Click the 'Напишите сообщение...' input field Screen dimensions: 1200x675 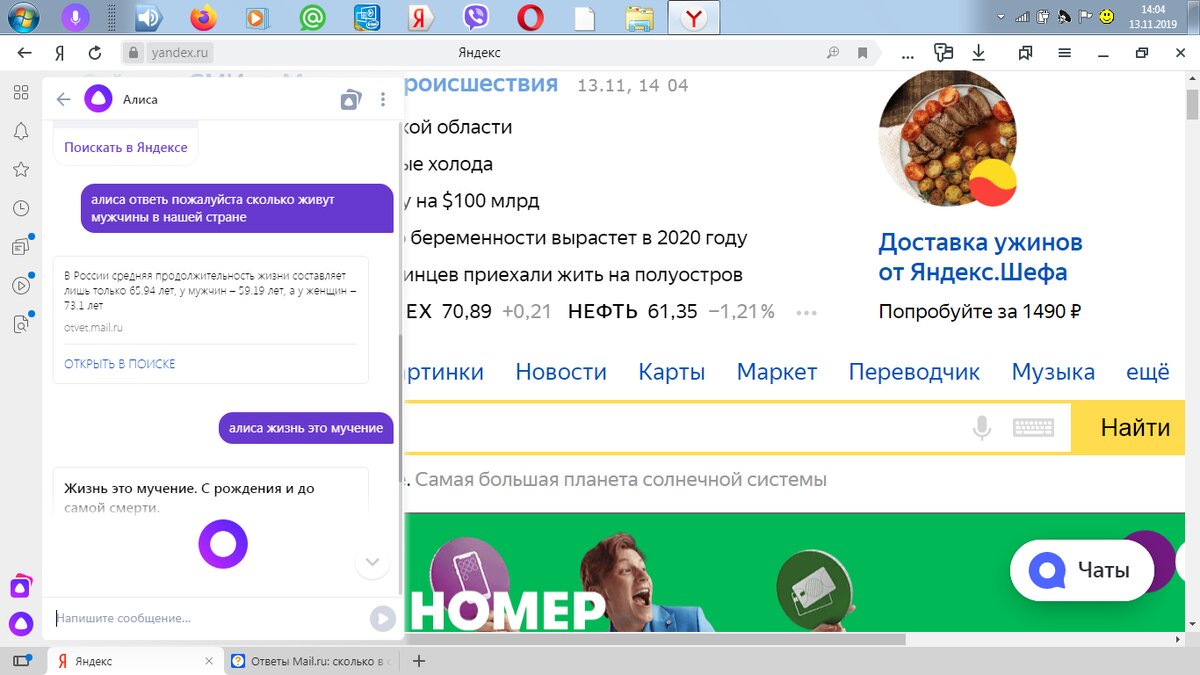coord(210,618)
